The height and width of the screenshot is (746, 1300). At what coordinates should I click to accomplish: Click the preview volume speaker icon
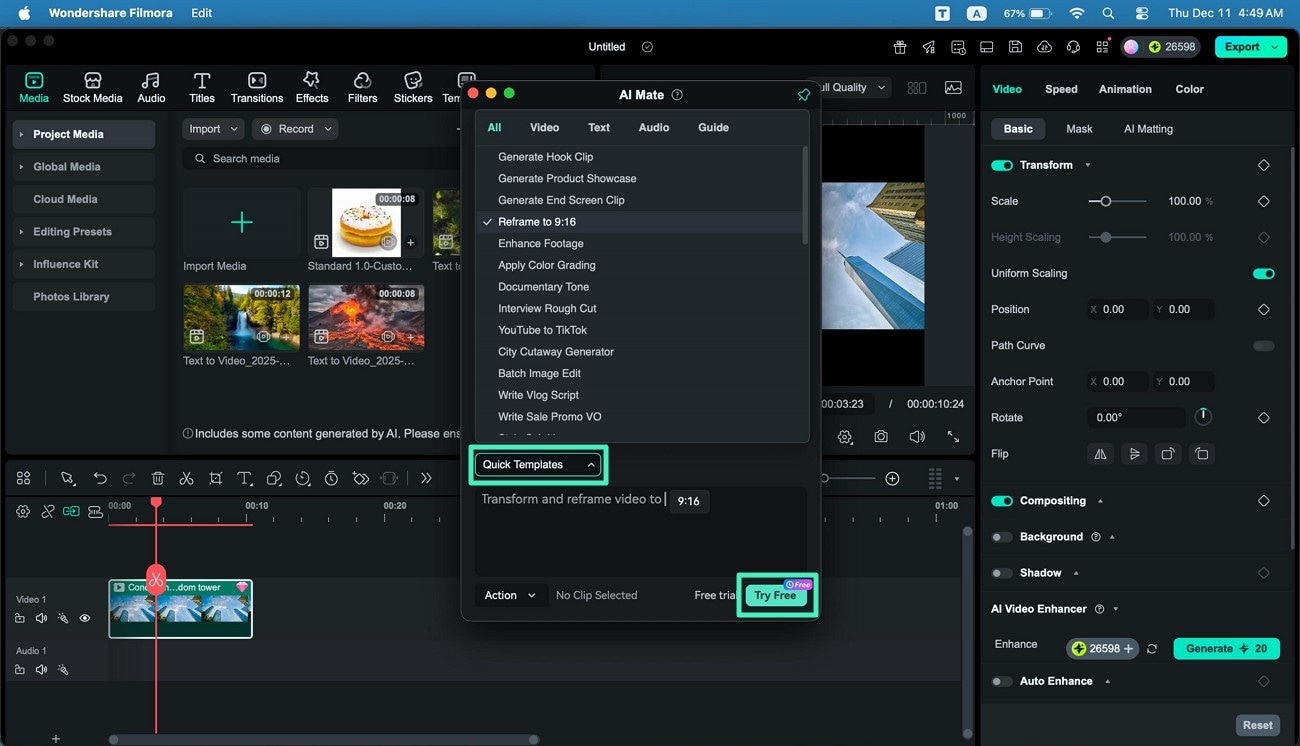tap(917, 437)
